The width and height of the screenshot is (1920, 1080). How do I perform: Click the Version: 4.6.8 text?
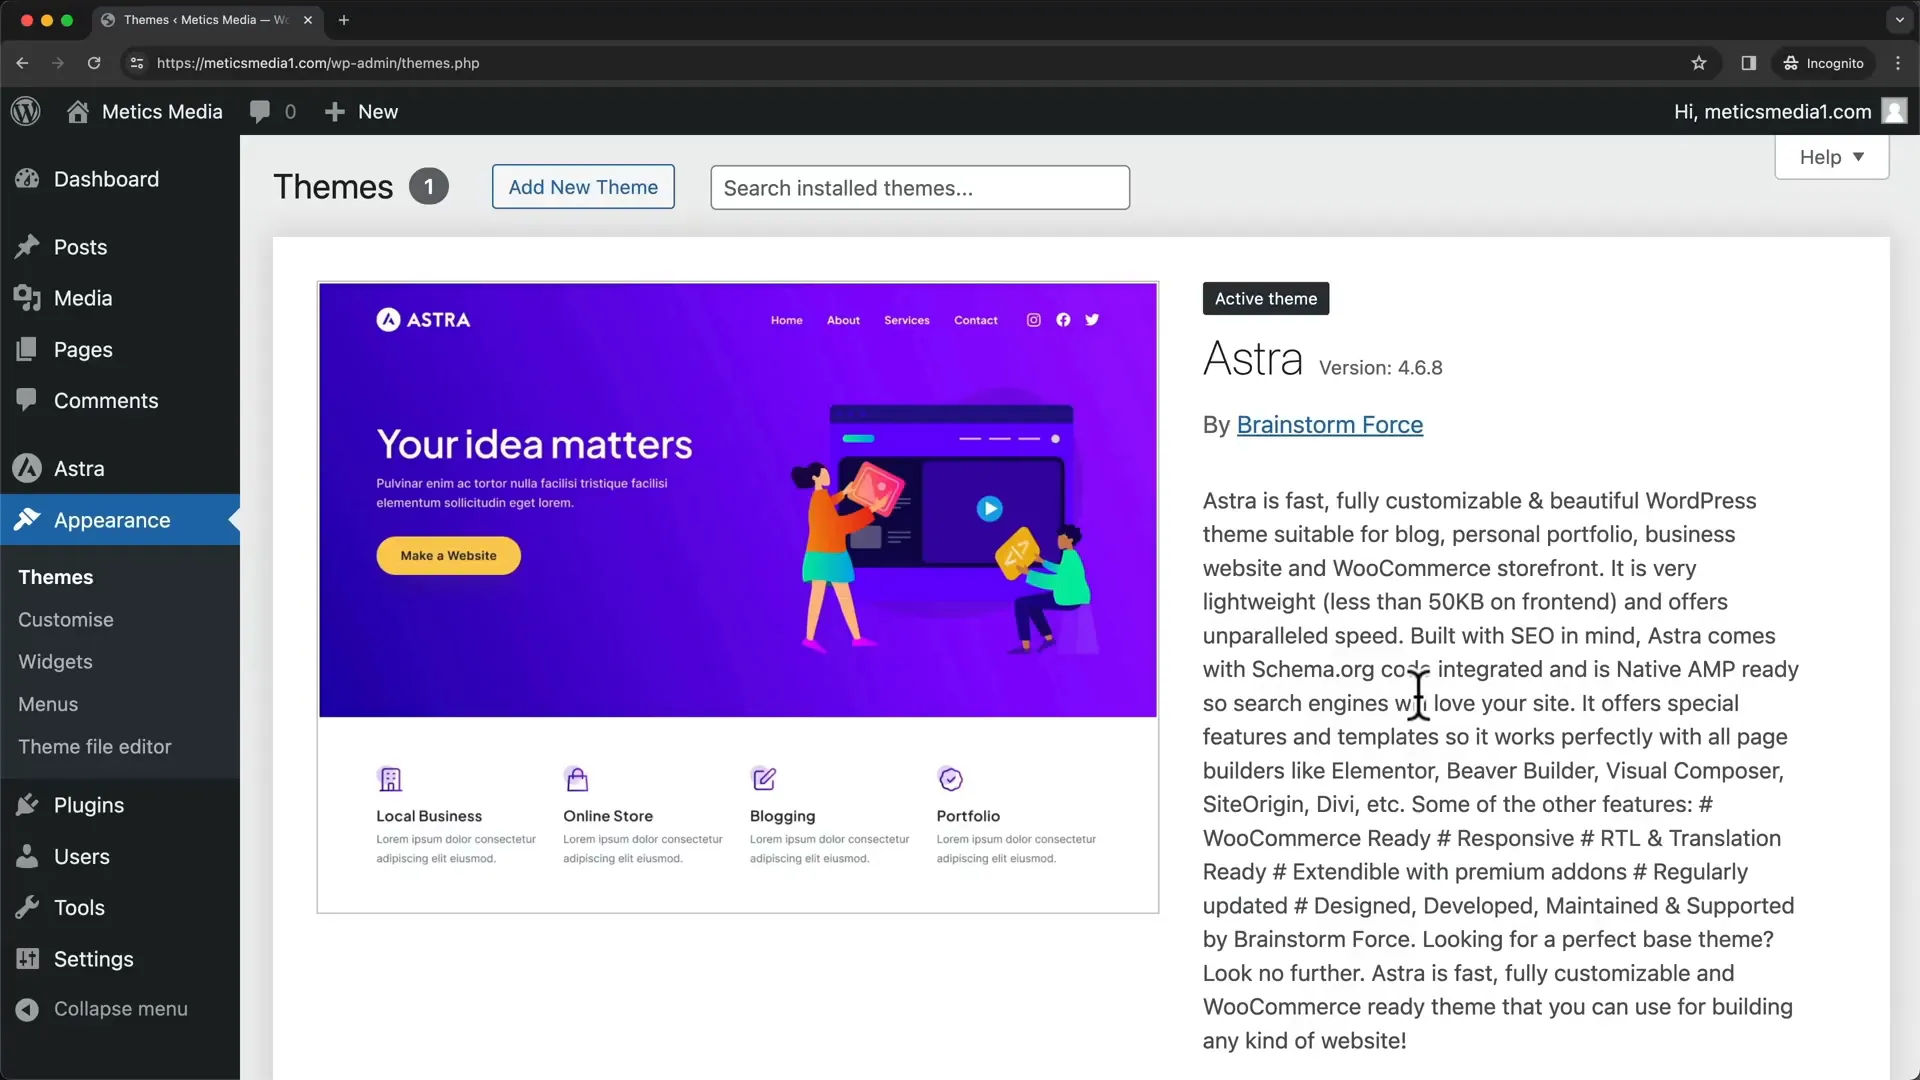click(1380, 368)
